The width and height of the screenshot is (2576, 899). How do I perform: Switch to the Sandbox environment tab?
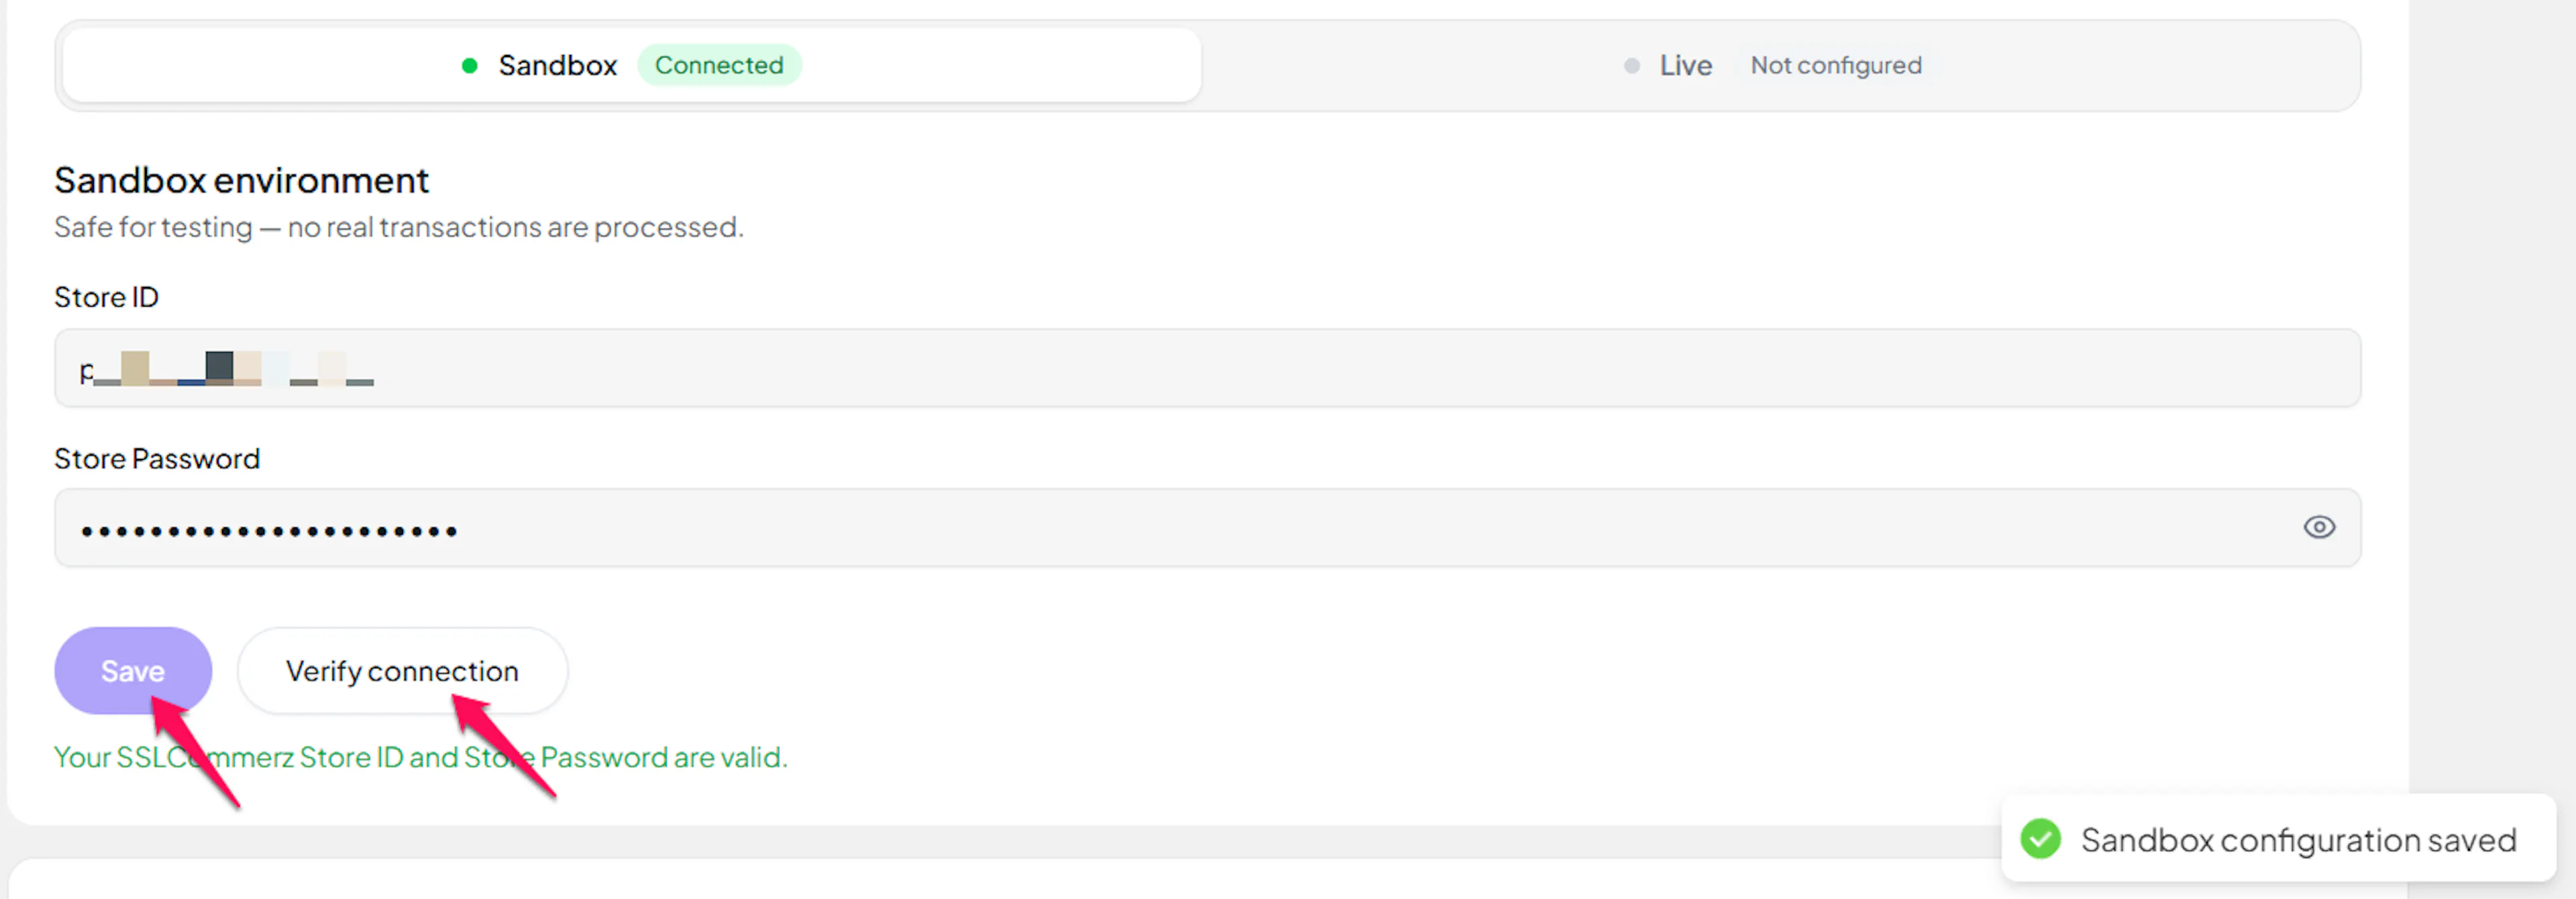pyautogui.click(x=631, y=65)
